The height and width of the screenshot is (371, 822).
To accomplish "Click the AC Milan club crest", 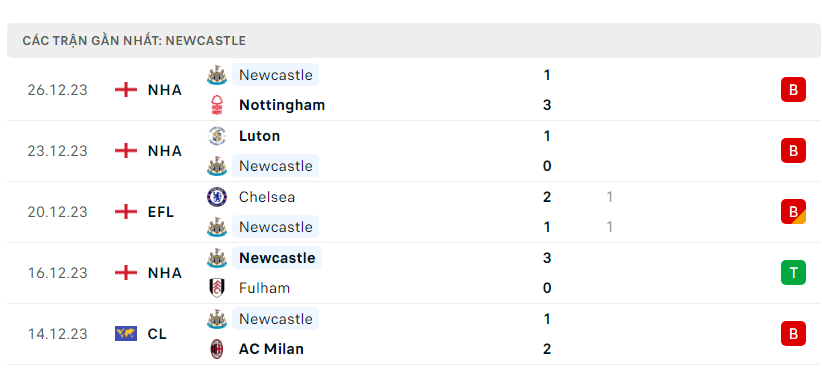I will click(217, 349).
